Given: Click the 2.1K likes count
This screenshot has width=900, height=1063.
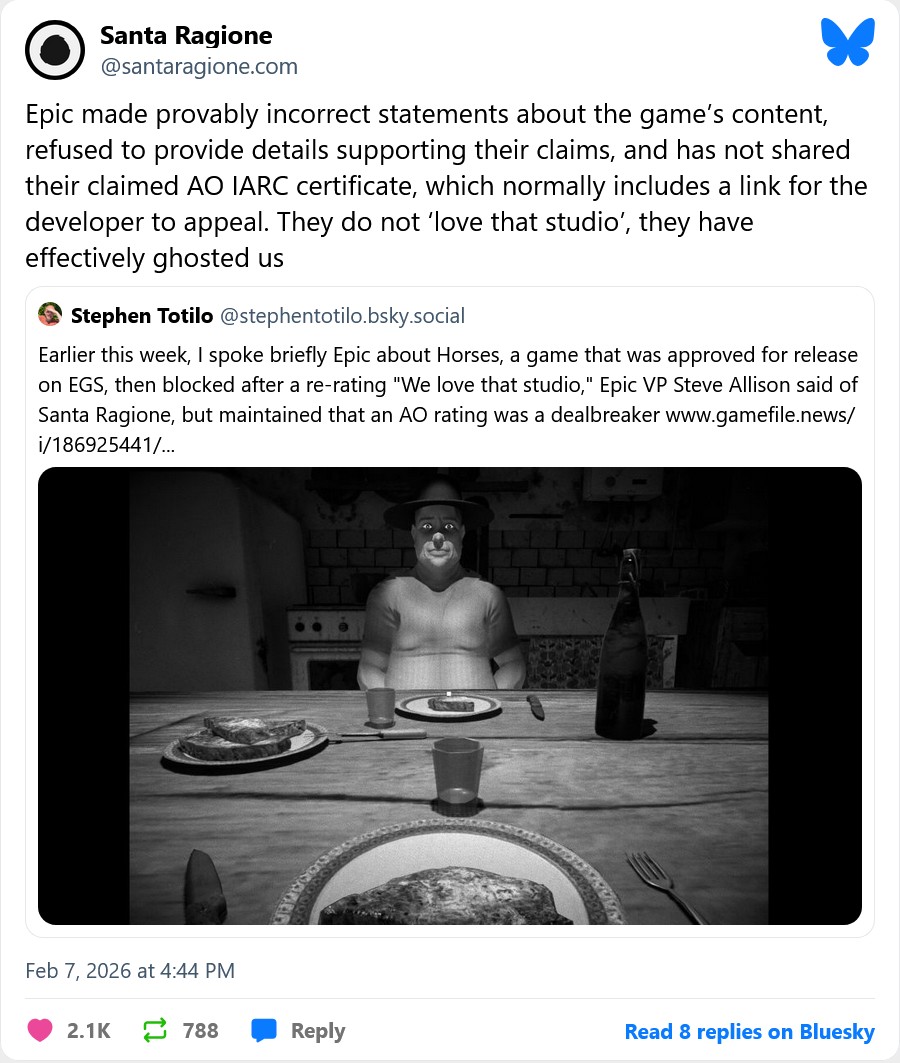Looking at the screenshot, I should [89, 1031].
